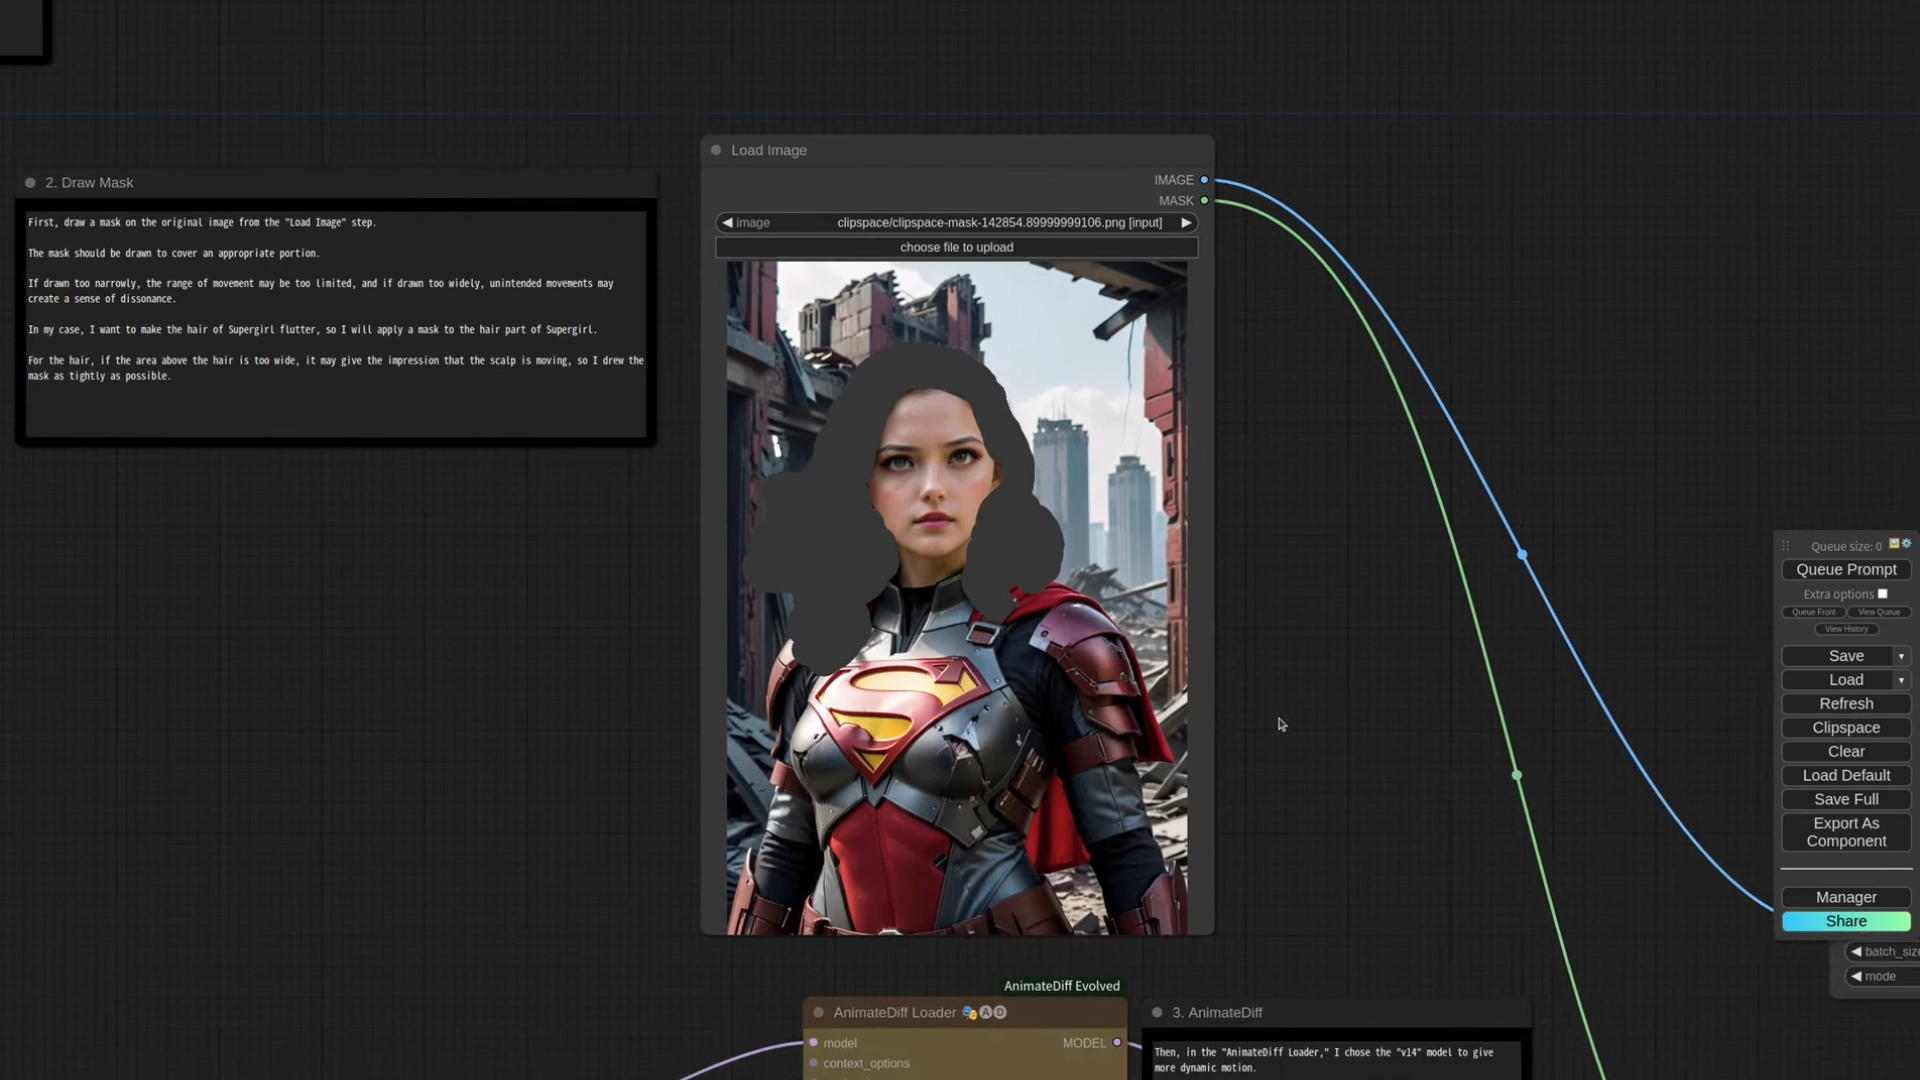Collapse the 3. AnimateDiff note node dot

1157,1012
